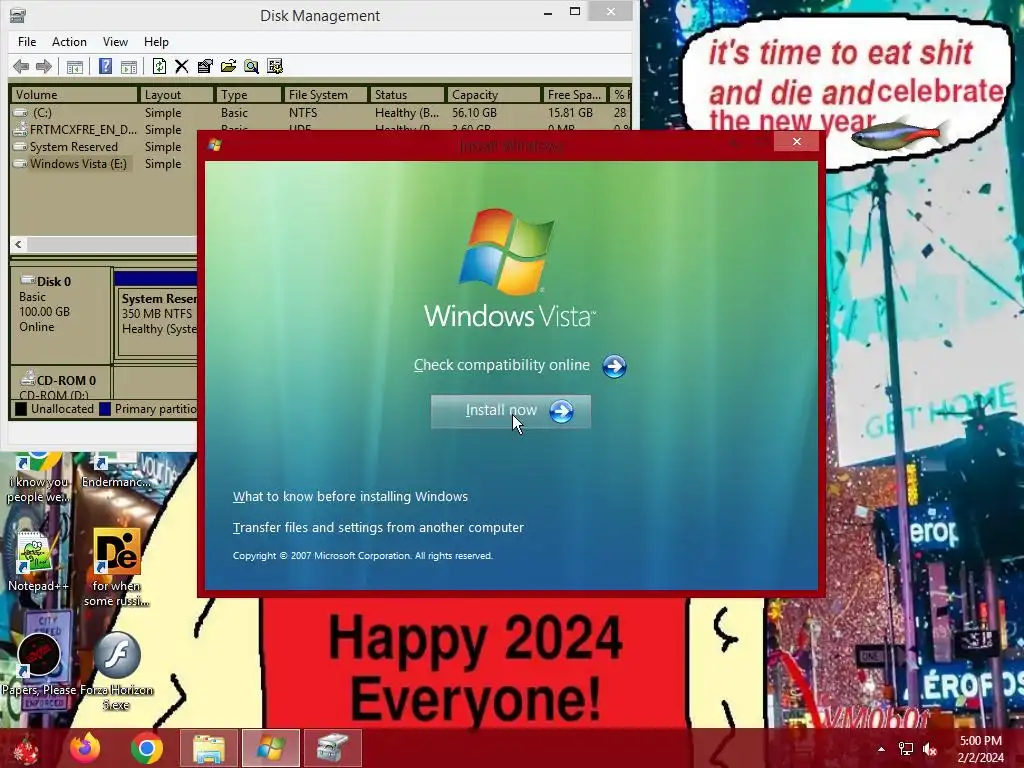Image resolution: width=1024 pixels, height=768 pixels.
Task: Open the 'i know you people we...' desktop shortcut
Action: coord(38,478)
